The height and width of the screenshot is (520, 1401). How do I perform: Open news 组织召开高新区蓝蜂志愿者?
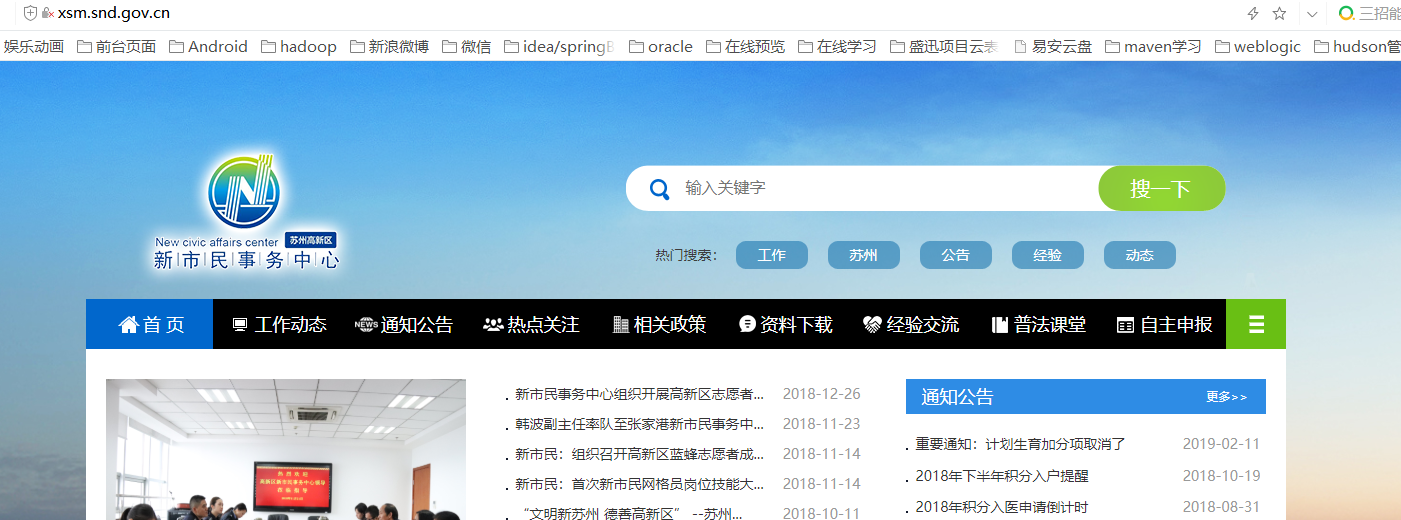[640, 454]
